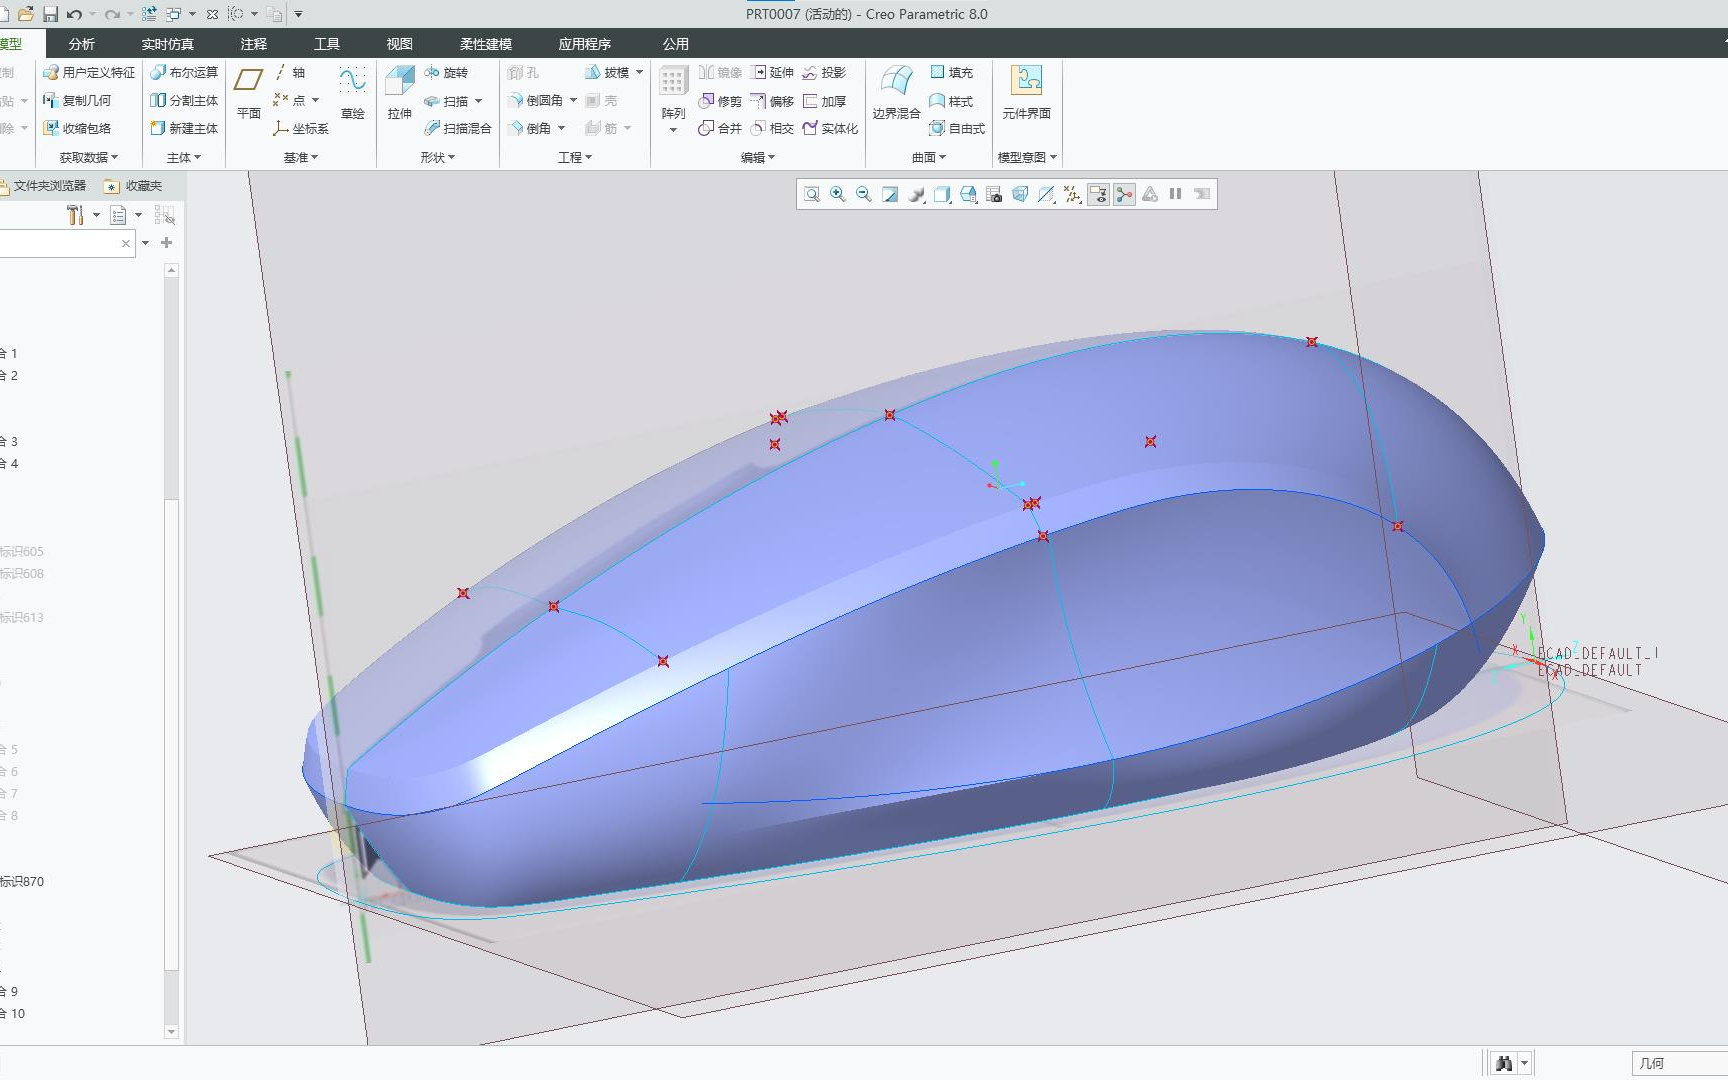Click the save disk icon in quick access toolbar
Viewport: 1728px width, 1080px height.
50,14
